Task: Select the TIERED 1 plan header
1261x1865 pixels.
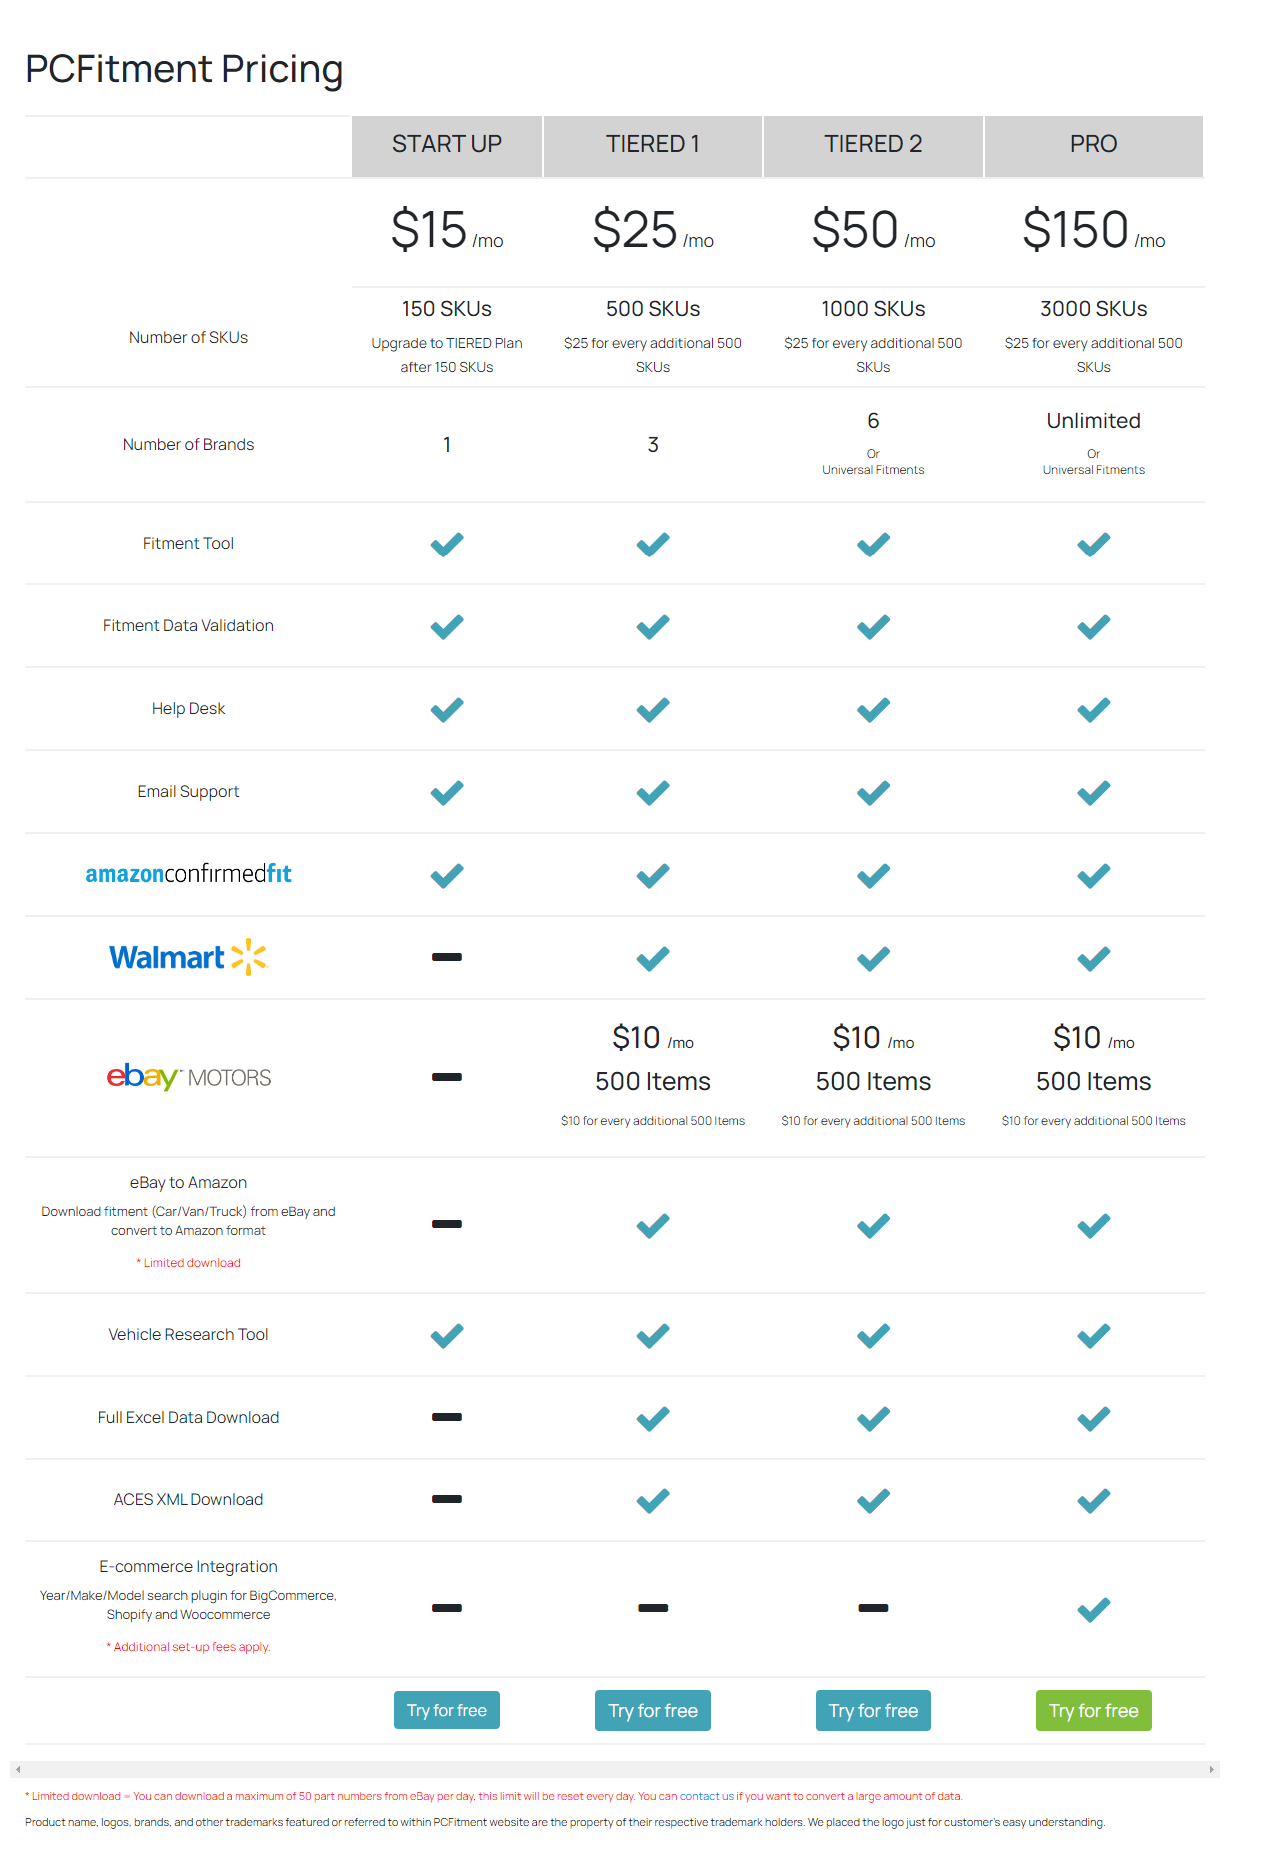Action: 653,144
